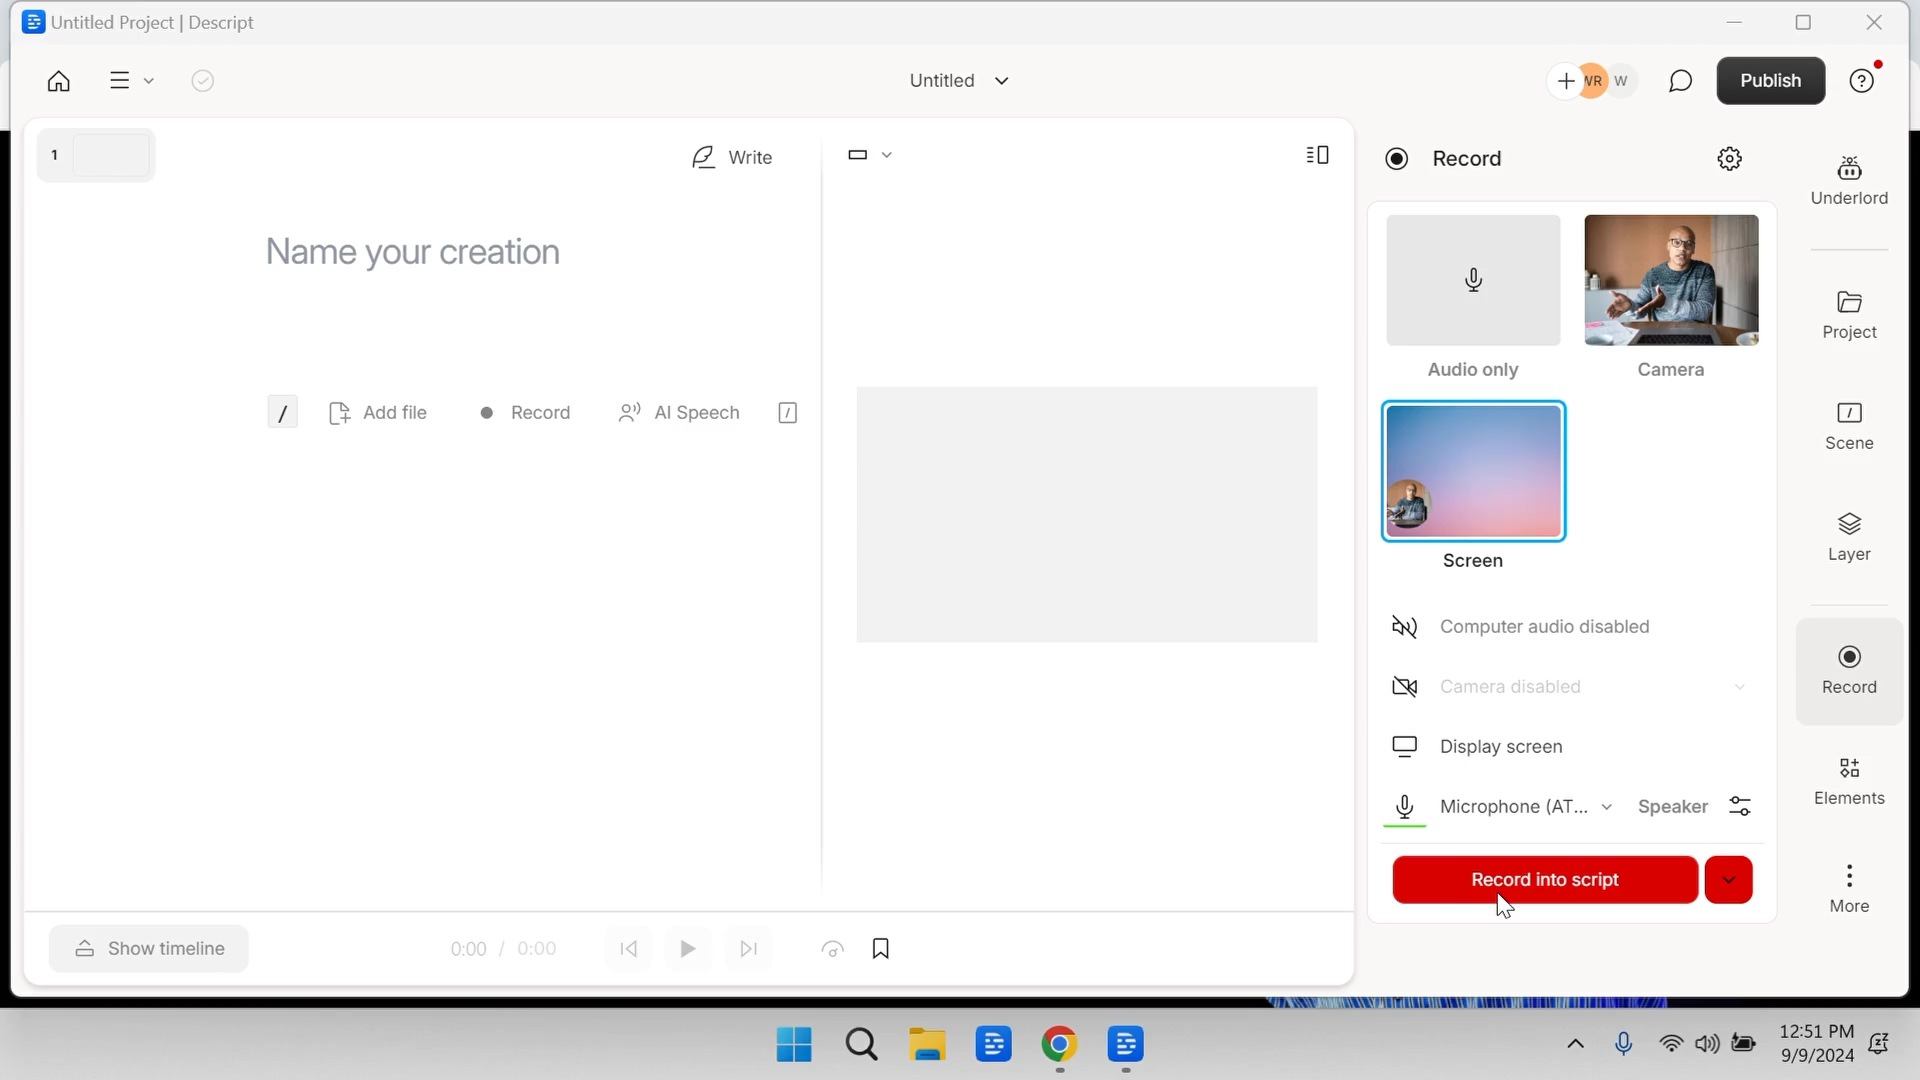Expand the red Record options dropdown arrow
This screenshot has height=1080, width=1920.
(x=1728, y=880)
